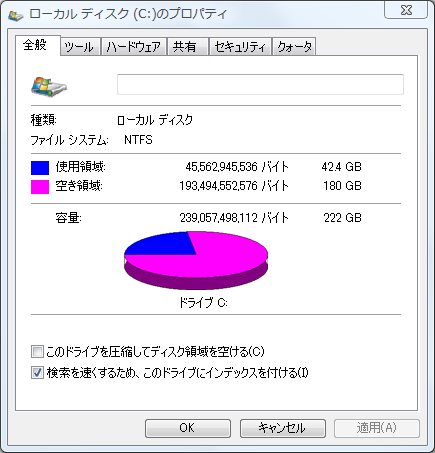The image size is (435, 453).
Task: Click the キャンセル button
Action: (x=283, y=428)
